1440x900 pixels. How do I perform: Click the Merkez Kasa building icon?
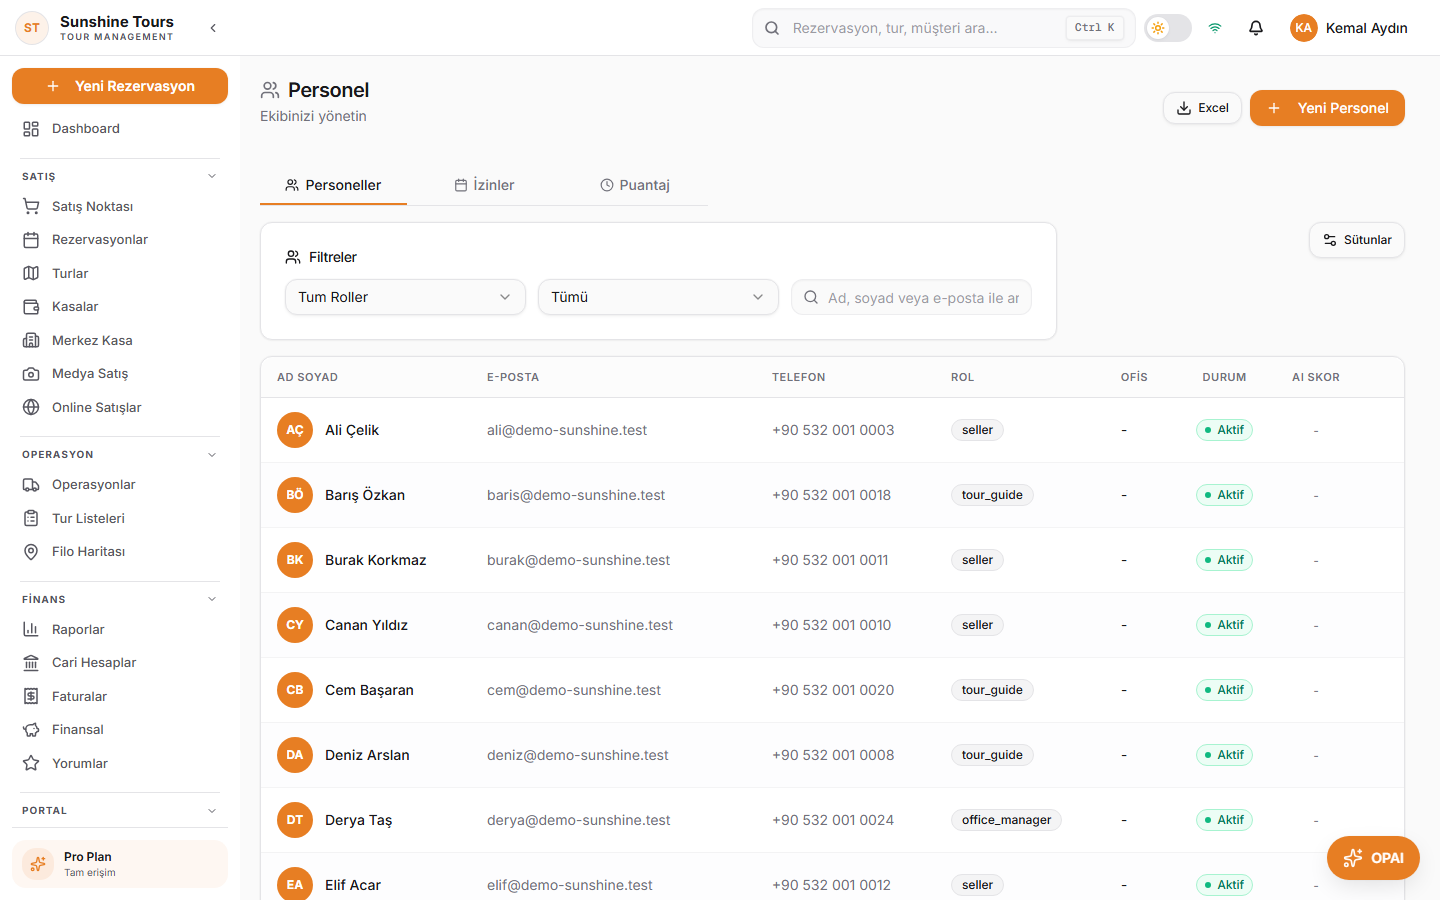(31, 340)
